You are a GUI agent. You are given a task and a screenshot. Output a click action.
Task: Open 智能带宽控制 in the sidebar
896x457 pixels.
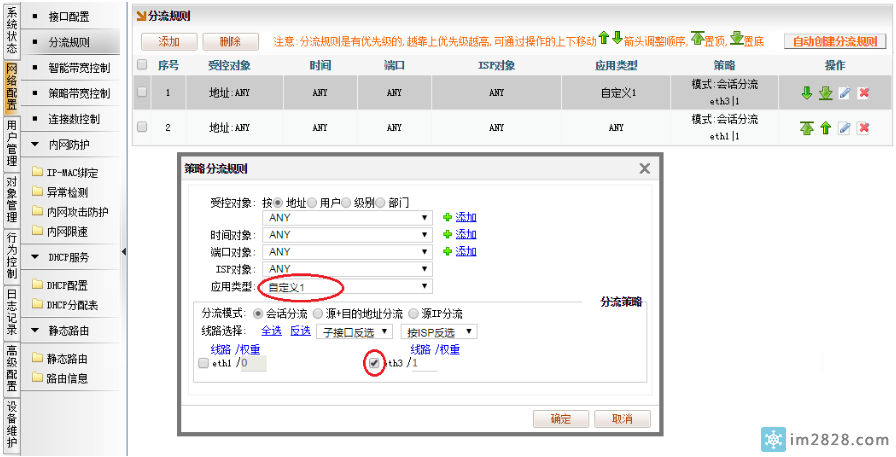point(79,68)
